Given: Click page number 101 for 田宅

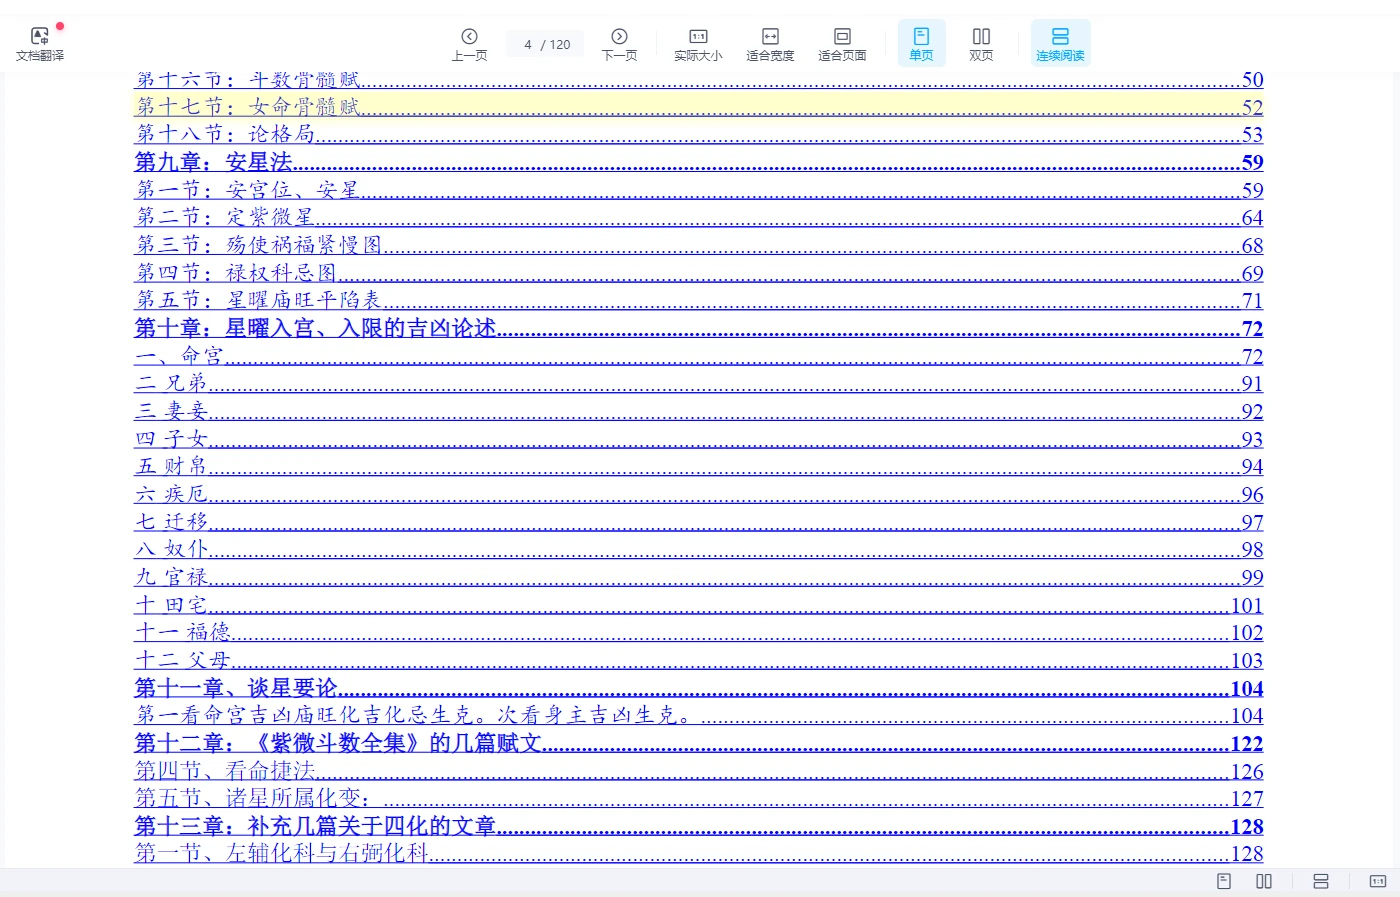Looking at the screenshot, I should pos(1247,606).
